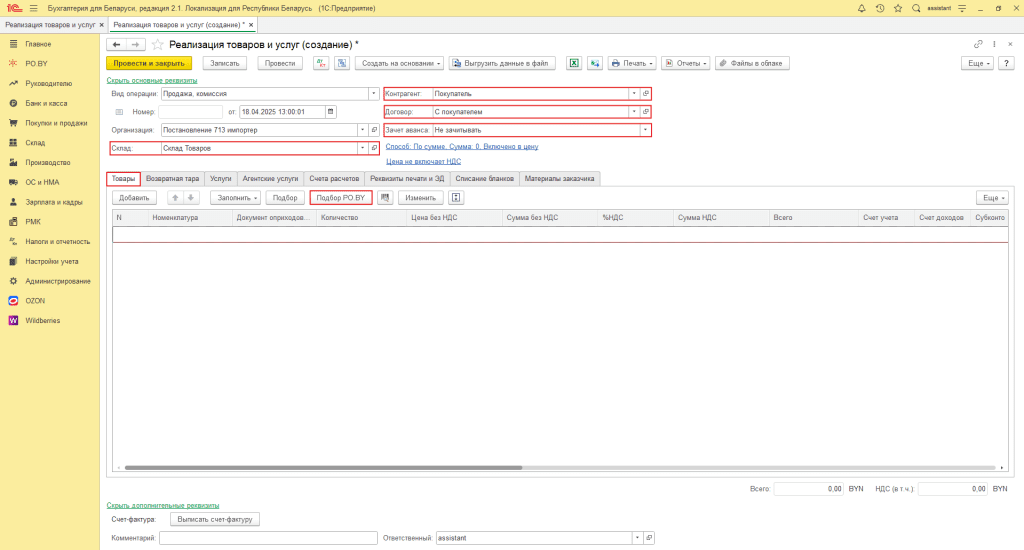Move row up arrow in goods toolbar
Image resolution: width=1024 pixels, height=550 pixels.
tap(175, 198)
